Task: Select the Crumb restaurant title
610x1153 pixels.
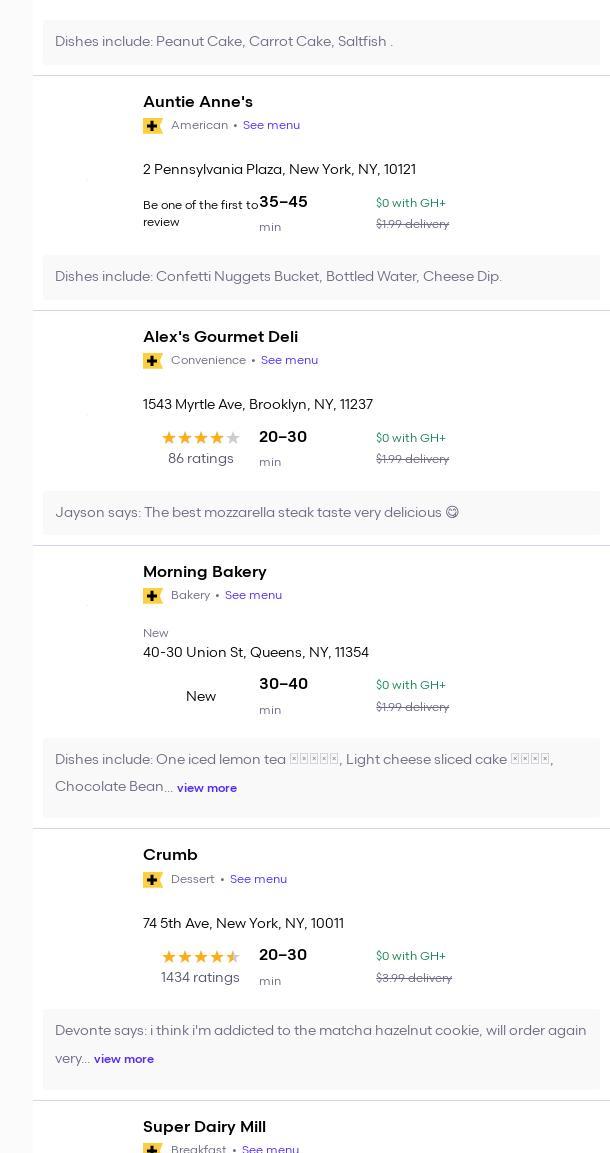Action: (170, 855)
